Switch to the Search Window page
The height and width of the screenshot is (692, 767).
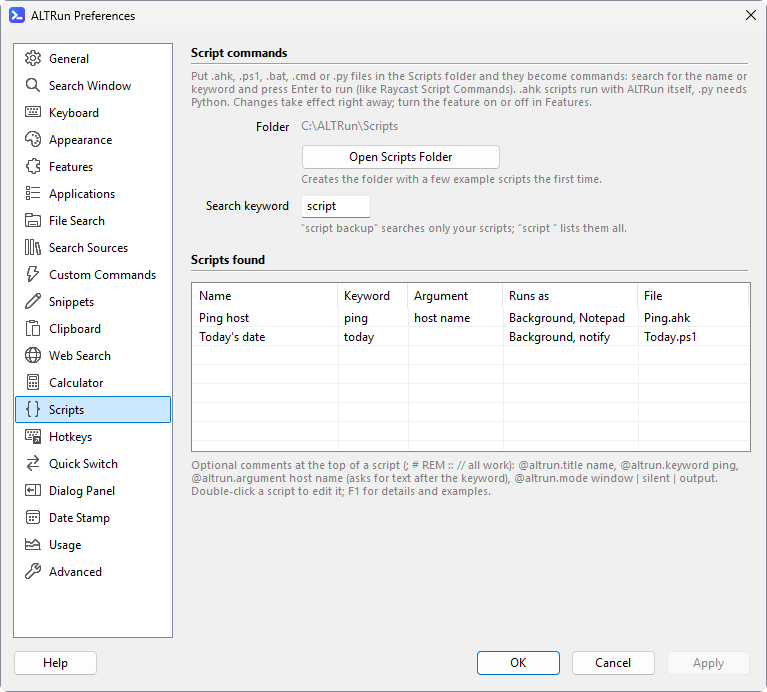93,85
